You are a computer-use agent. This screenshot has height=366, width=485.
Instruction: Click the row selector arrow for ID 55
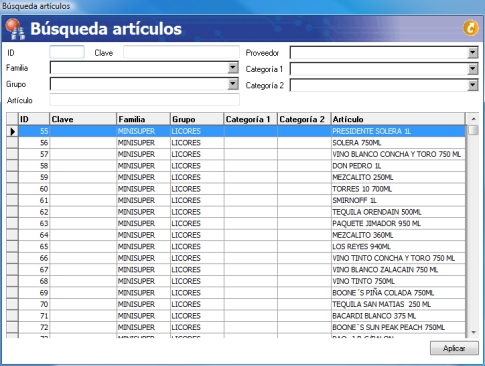tap(12, 131)
